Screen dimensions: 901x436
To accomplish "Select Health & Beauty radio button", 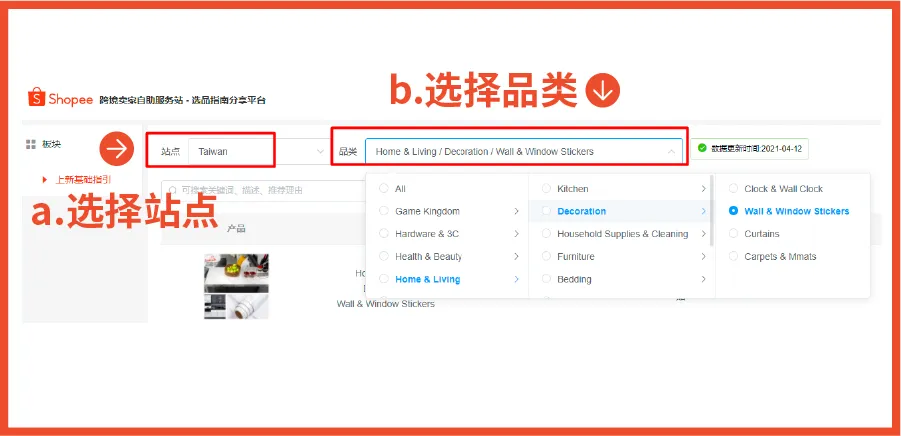I will tap(383, 256).
